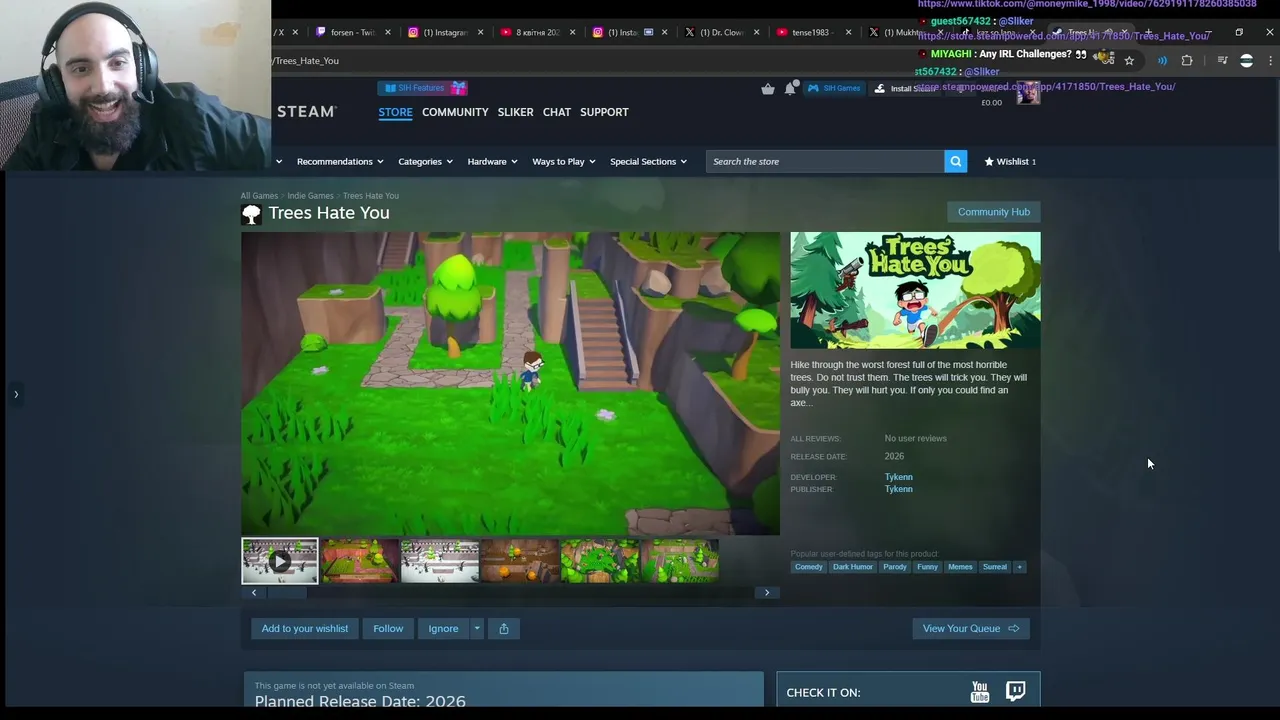Image resolution: width=1280 pixels, height=720 pixels.
Task: Expand the Hardware dropdown
Action: (x=492, y=161)
